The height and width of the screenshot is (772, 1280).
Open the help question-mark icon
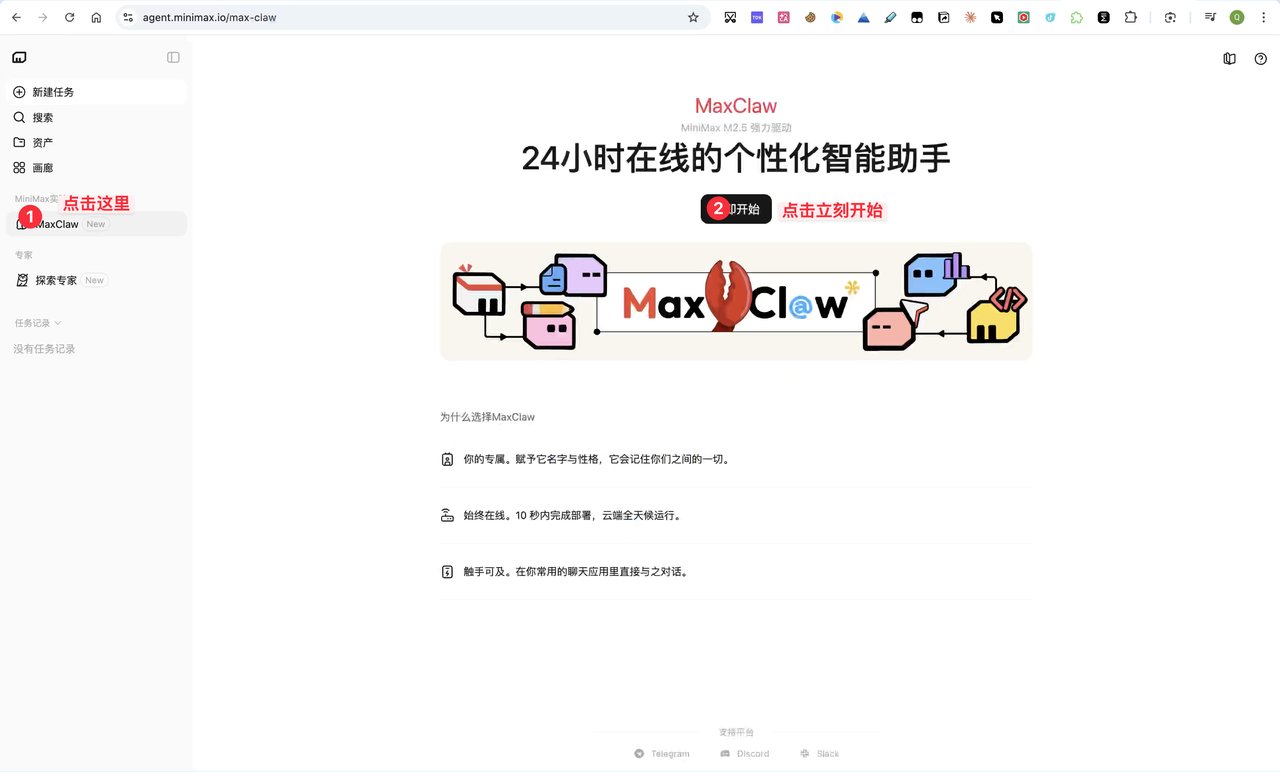point(1260,59)
